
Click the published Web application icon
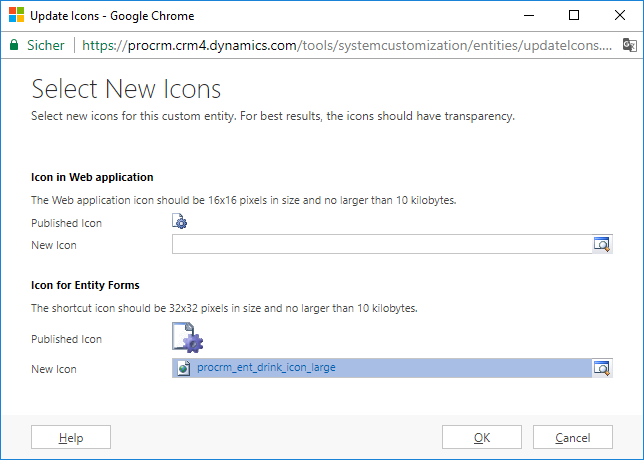pyautogui.click(x=180, y=223)
